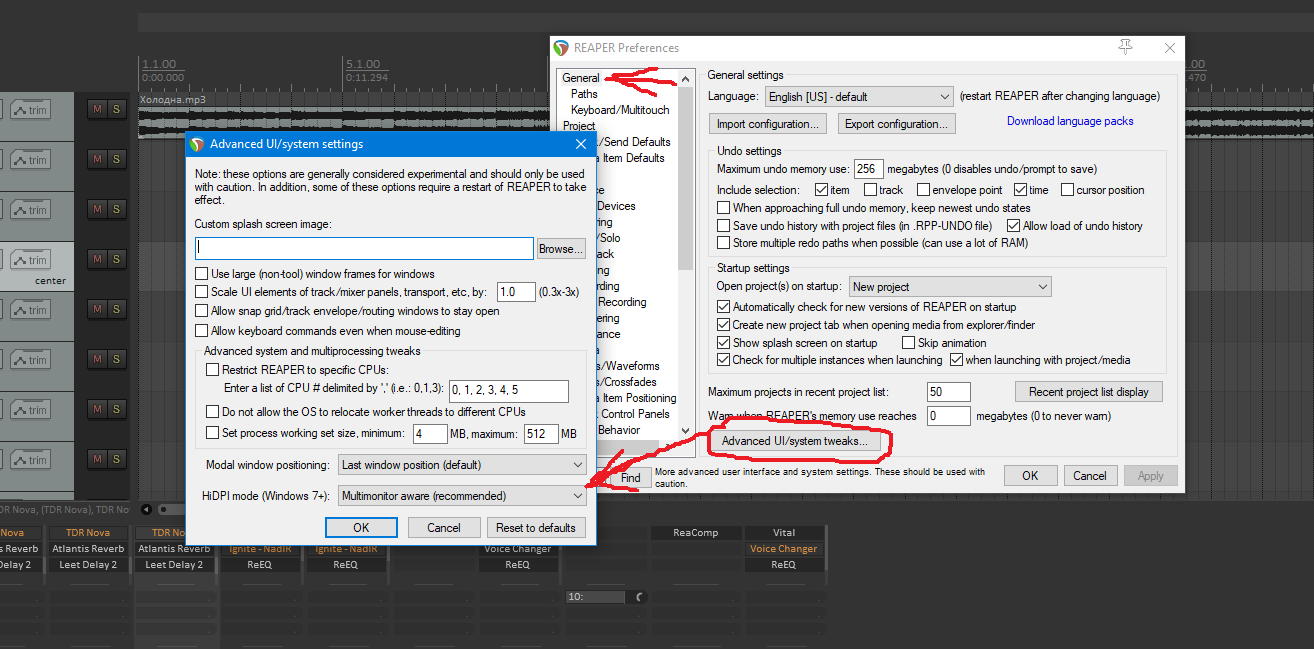
Task: Click the UI scale value field 1.0
Action: coord(516,292)
